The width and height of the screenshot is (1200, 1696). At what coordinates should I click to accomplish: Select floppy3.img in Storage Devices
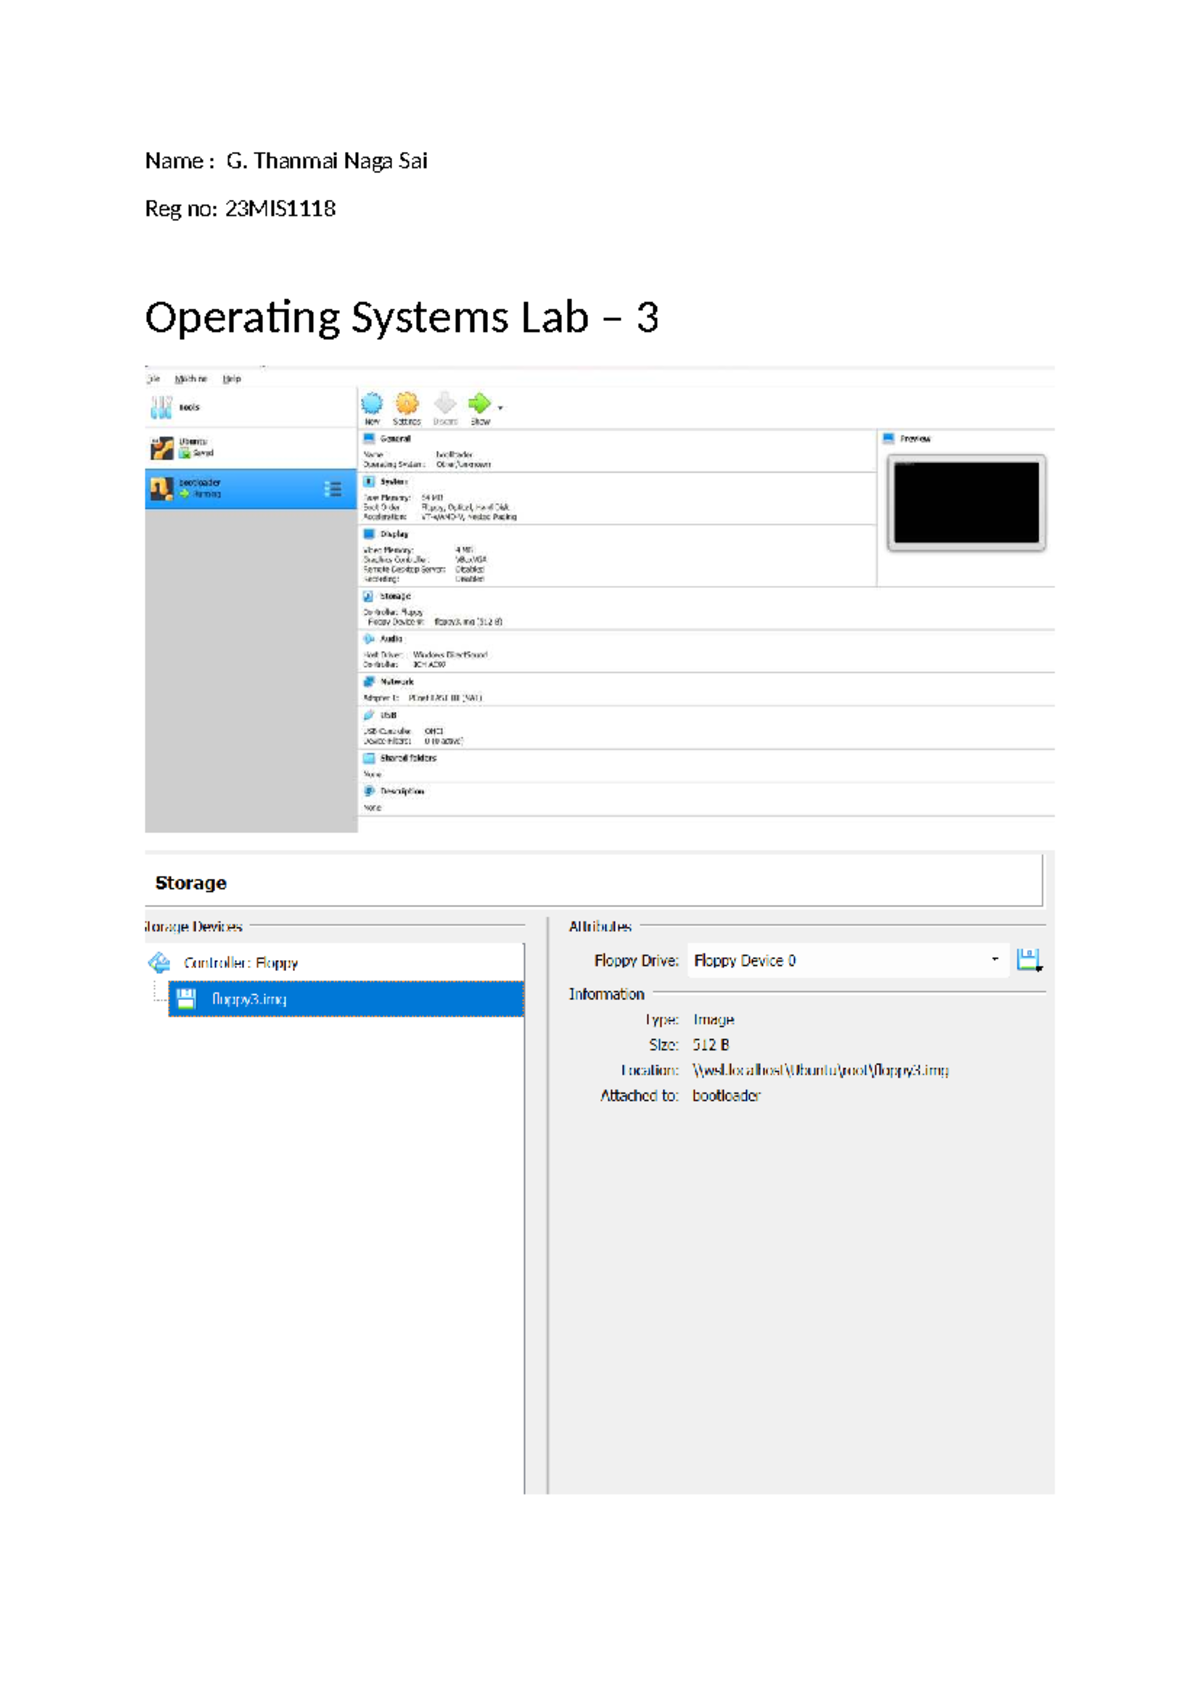point(346,999)
